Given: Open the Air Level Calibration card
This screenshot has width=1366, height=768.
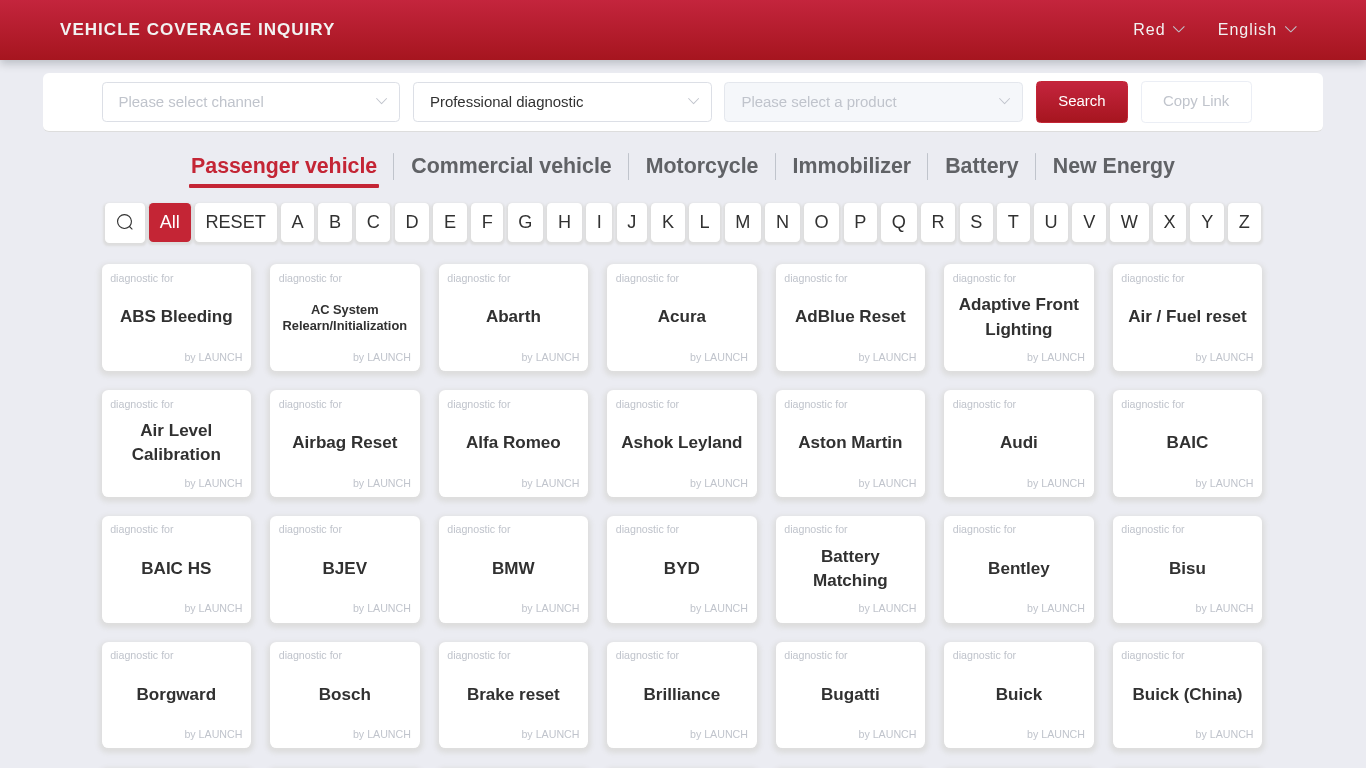Looking at the screenshot, I should coord(176,443).
